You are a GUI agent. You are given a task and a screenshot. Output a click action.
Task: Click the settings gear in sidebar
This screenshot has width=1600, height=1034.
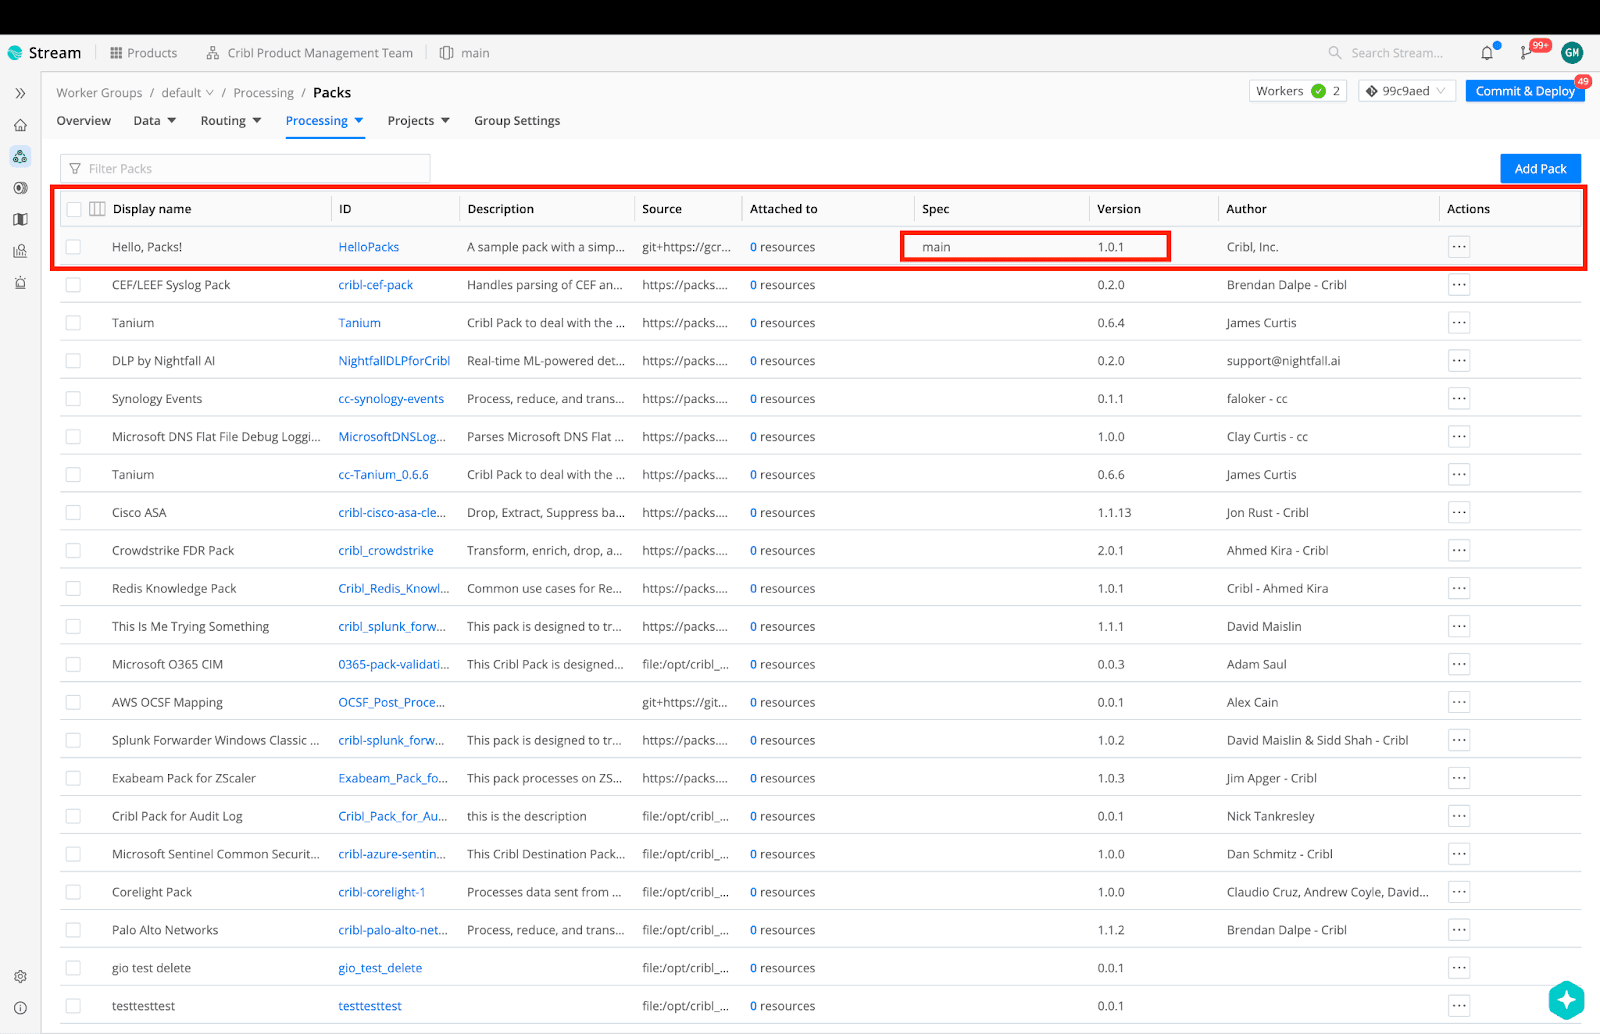pos(20,976)
